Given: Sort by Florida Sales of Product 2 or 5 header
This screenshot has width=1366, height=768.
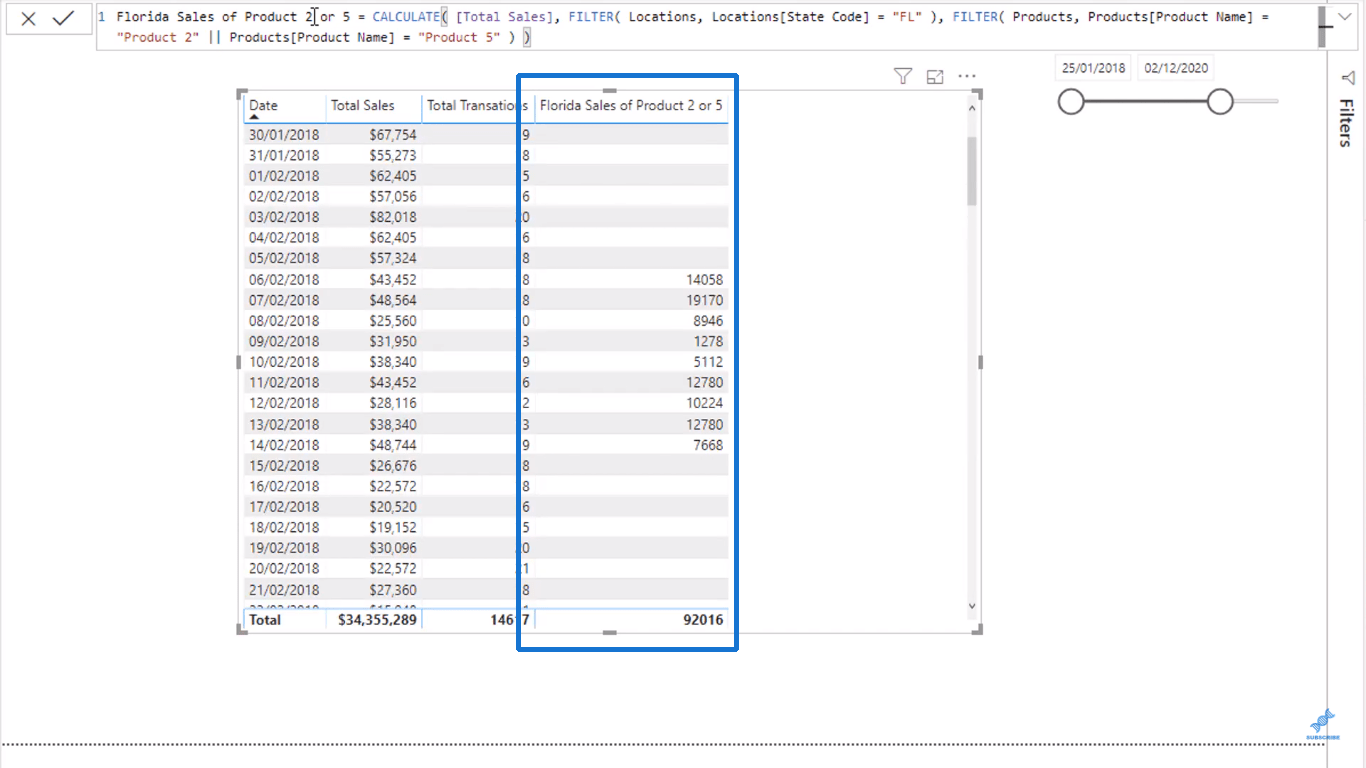Looking at the screenshot, I should (x=631, y=105).
